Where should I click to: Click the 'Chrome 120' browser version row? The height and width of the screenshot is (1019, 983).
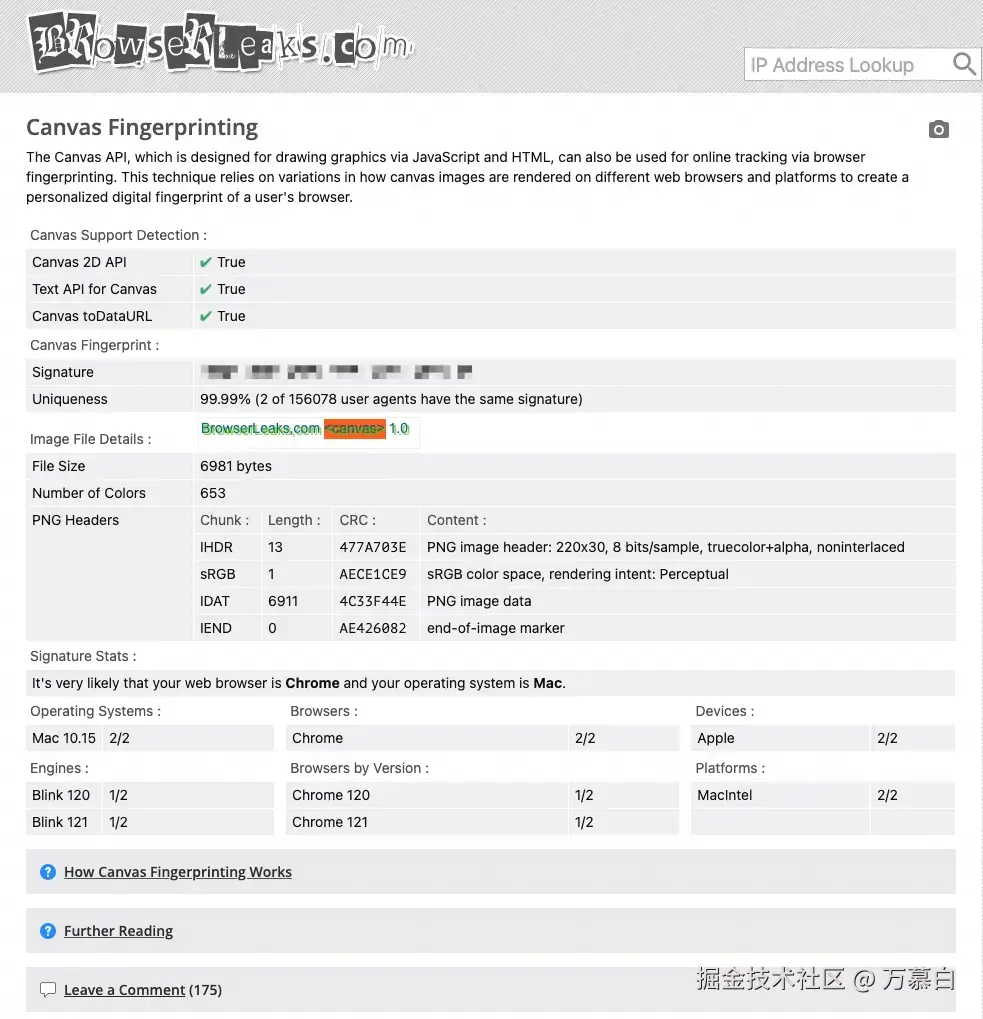(x=482, y=795)
